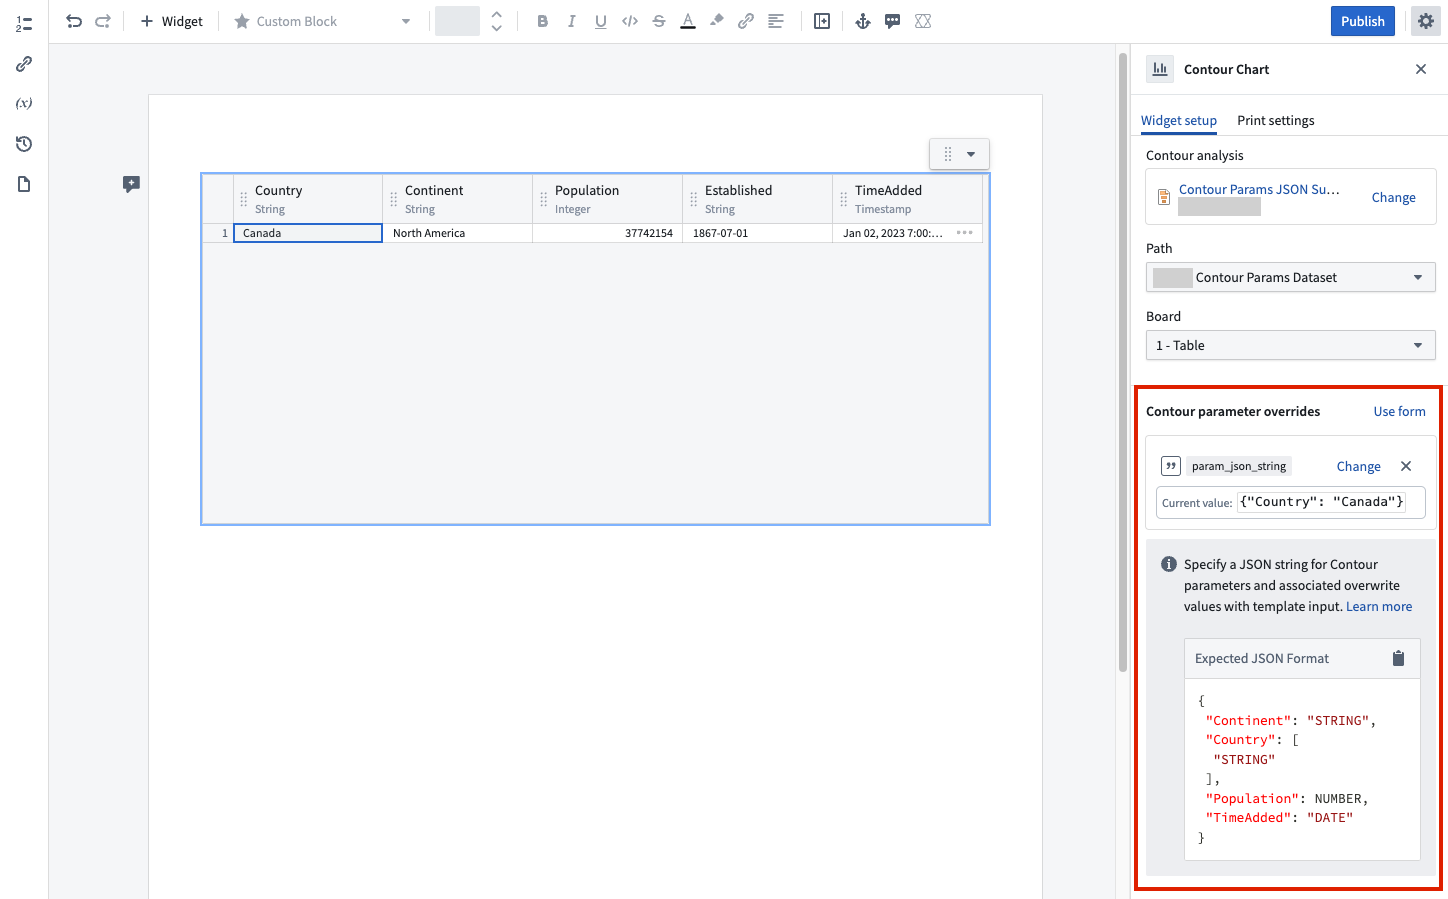Open the highlight color tool
Image resolution: width=1448 pixels, height=899 pixels.
coord(717,21)
